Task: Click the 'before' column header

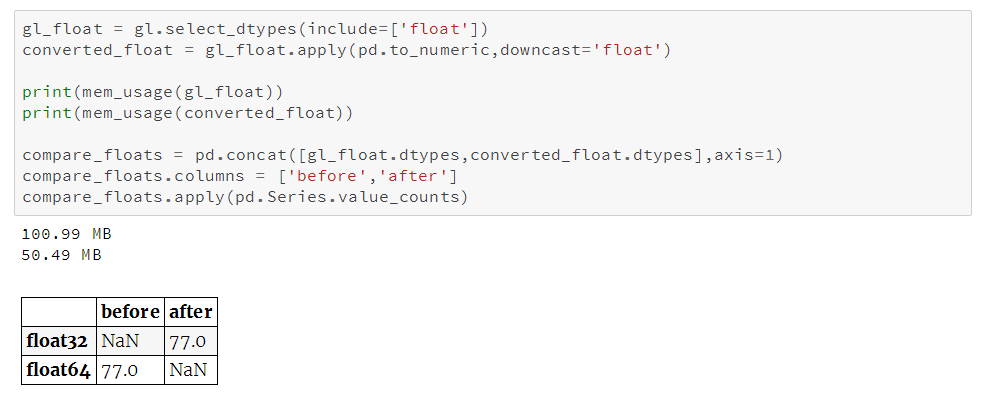Action: tap(130, 312)
